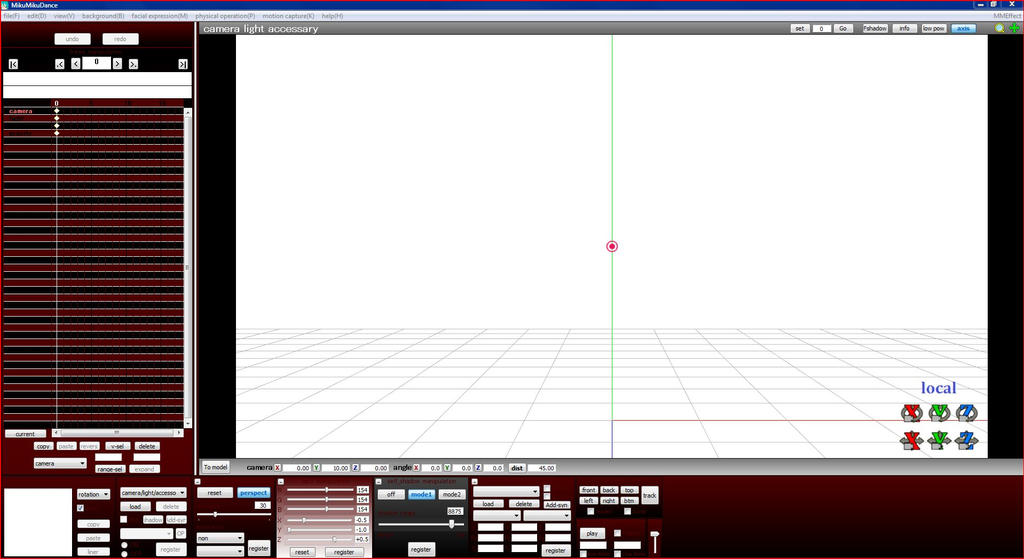
Task: Click the range-sel button
Action: 109,470
